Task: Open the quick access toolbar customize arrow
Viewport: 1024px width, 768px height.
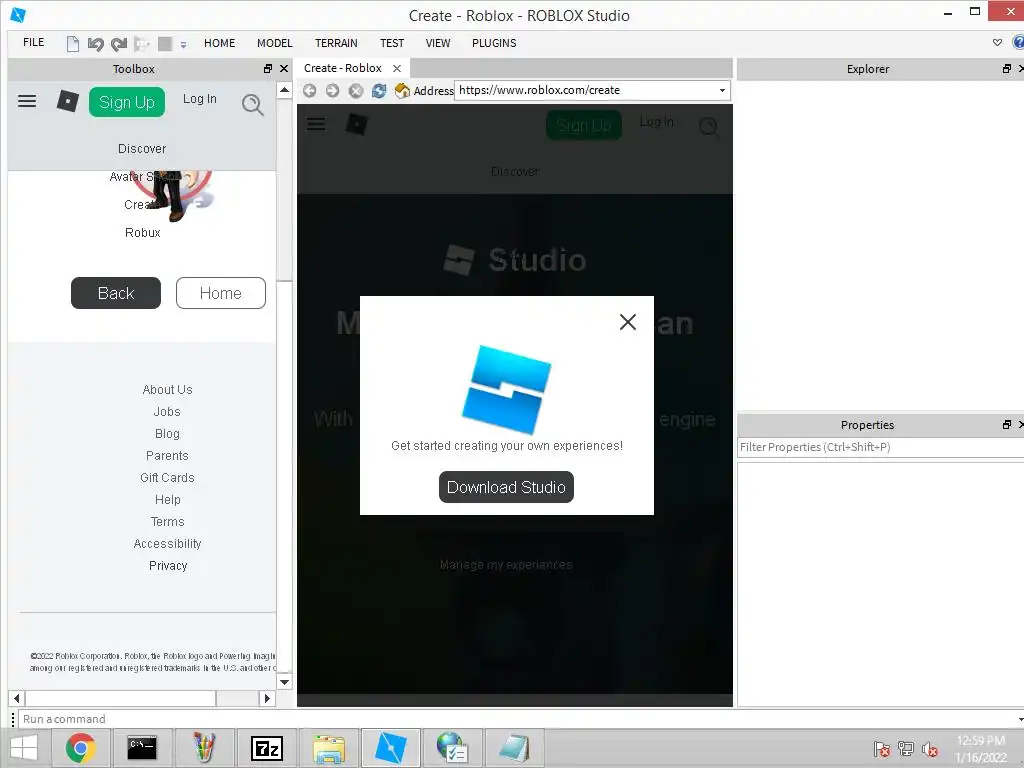Action: pos(184,44)
